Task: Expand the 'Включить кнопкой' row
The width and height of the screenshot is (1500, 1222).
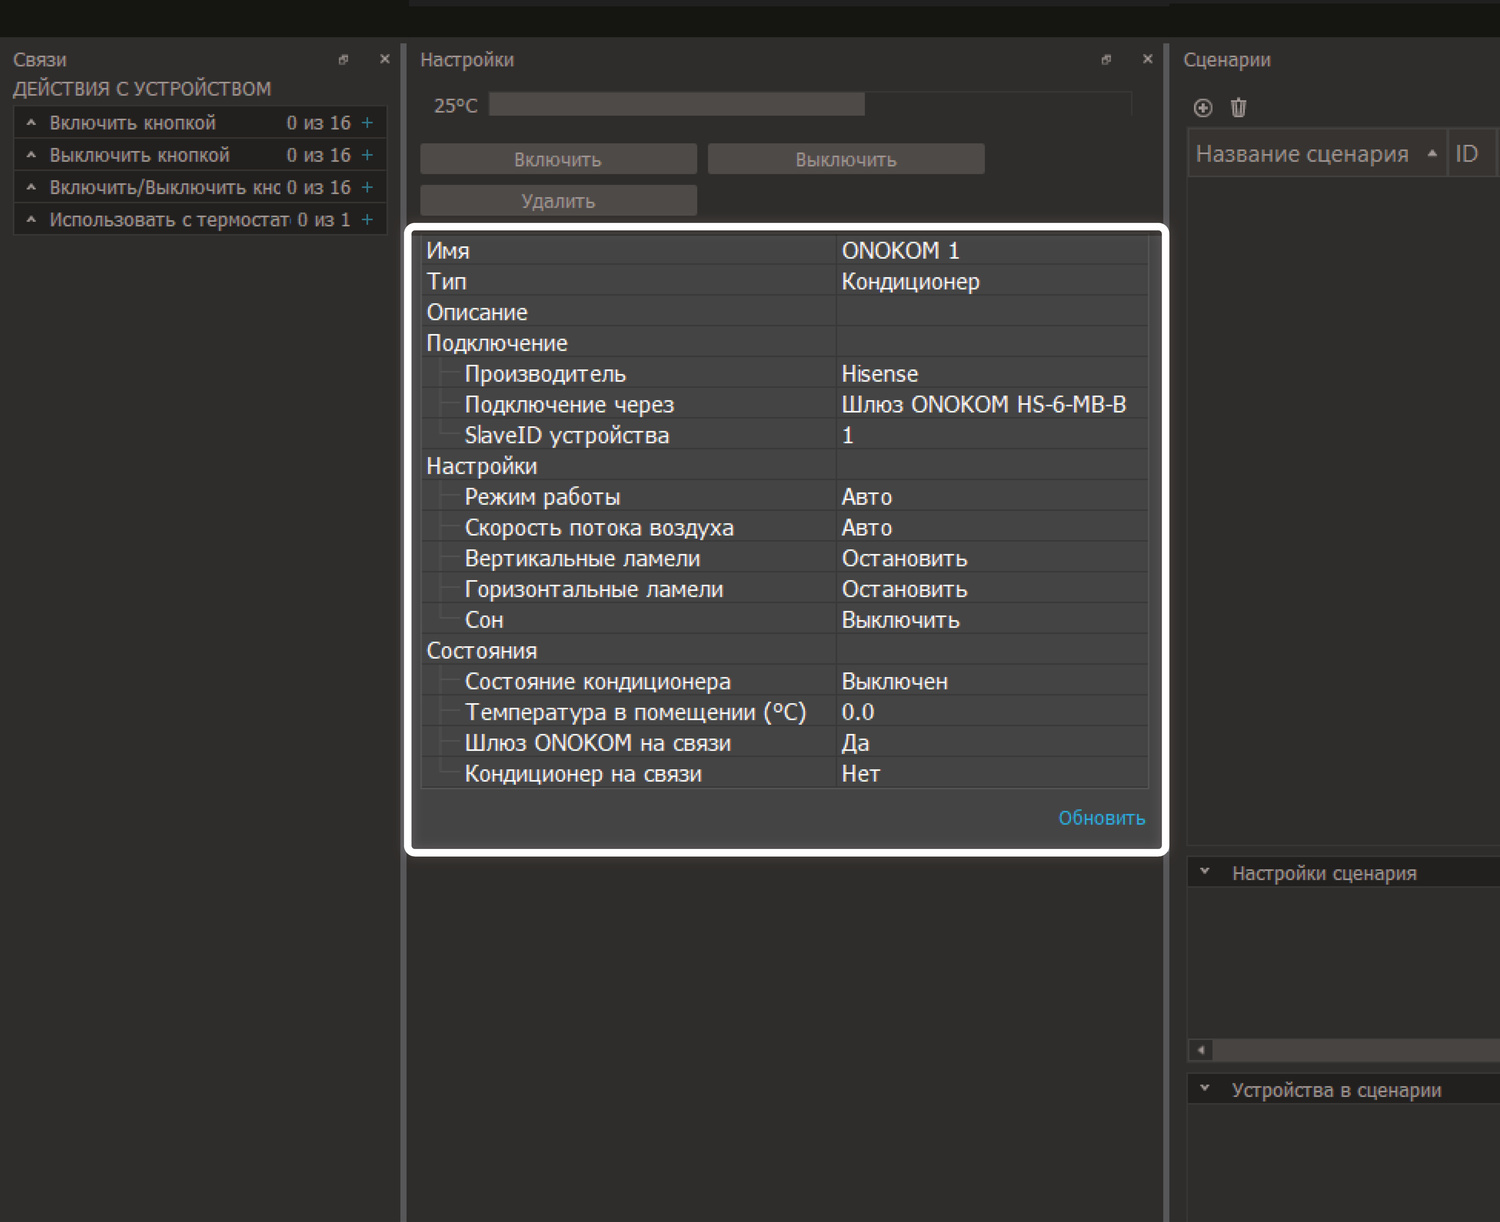Action: 31,123
